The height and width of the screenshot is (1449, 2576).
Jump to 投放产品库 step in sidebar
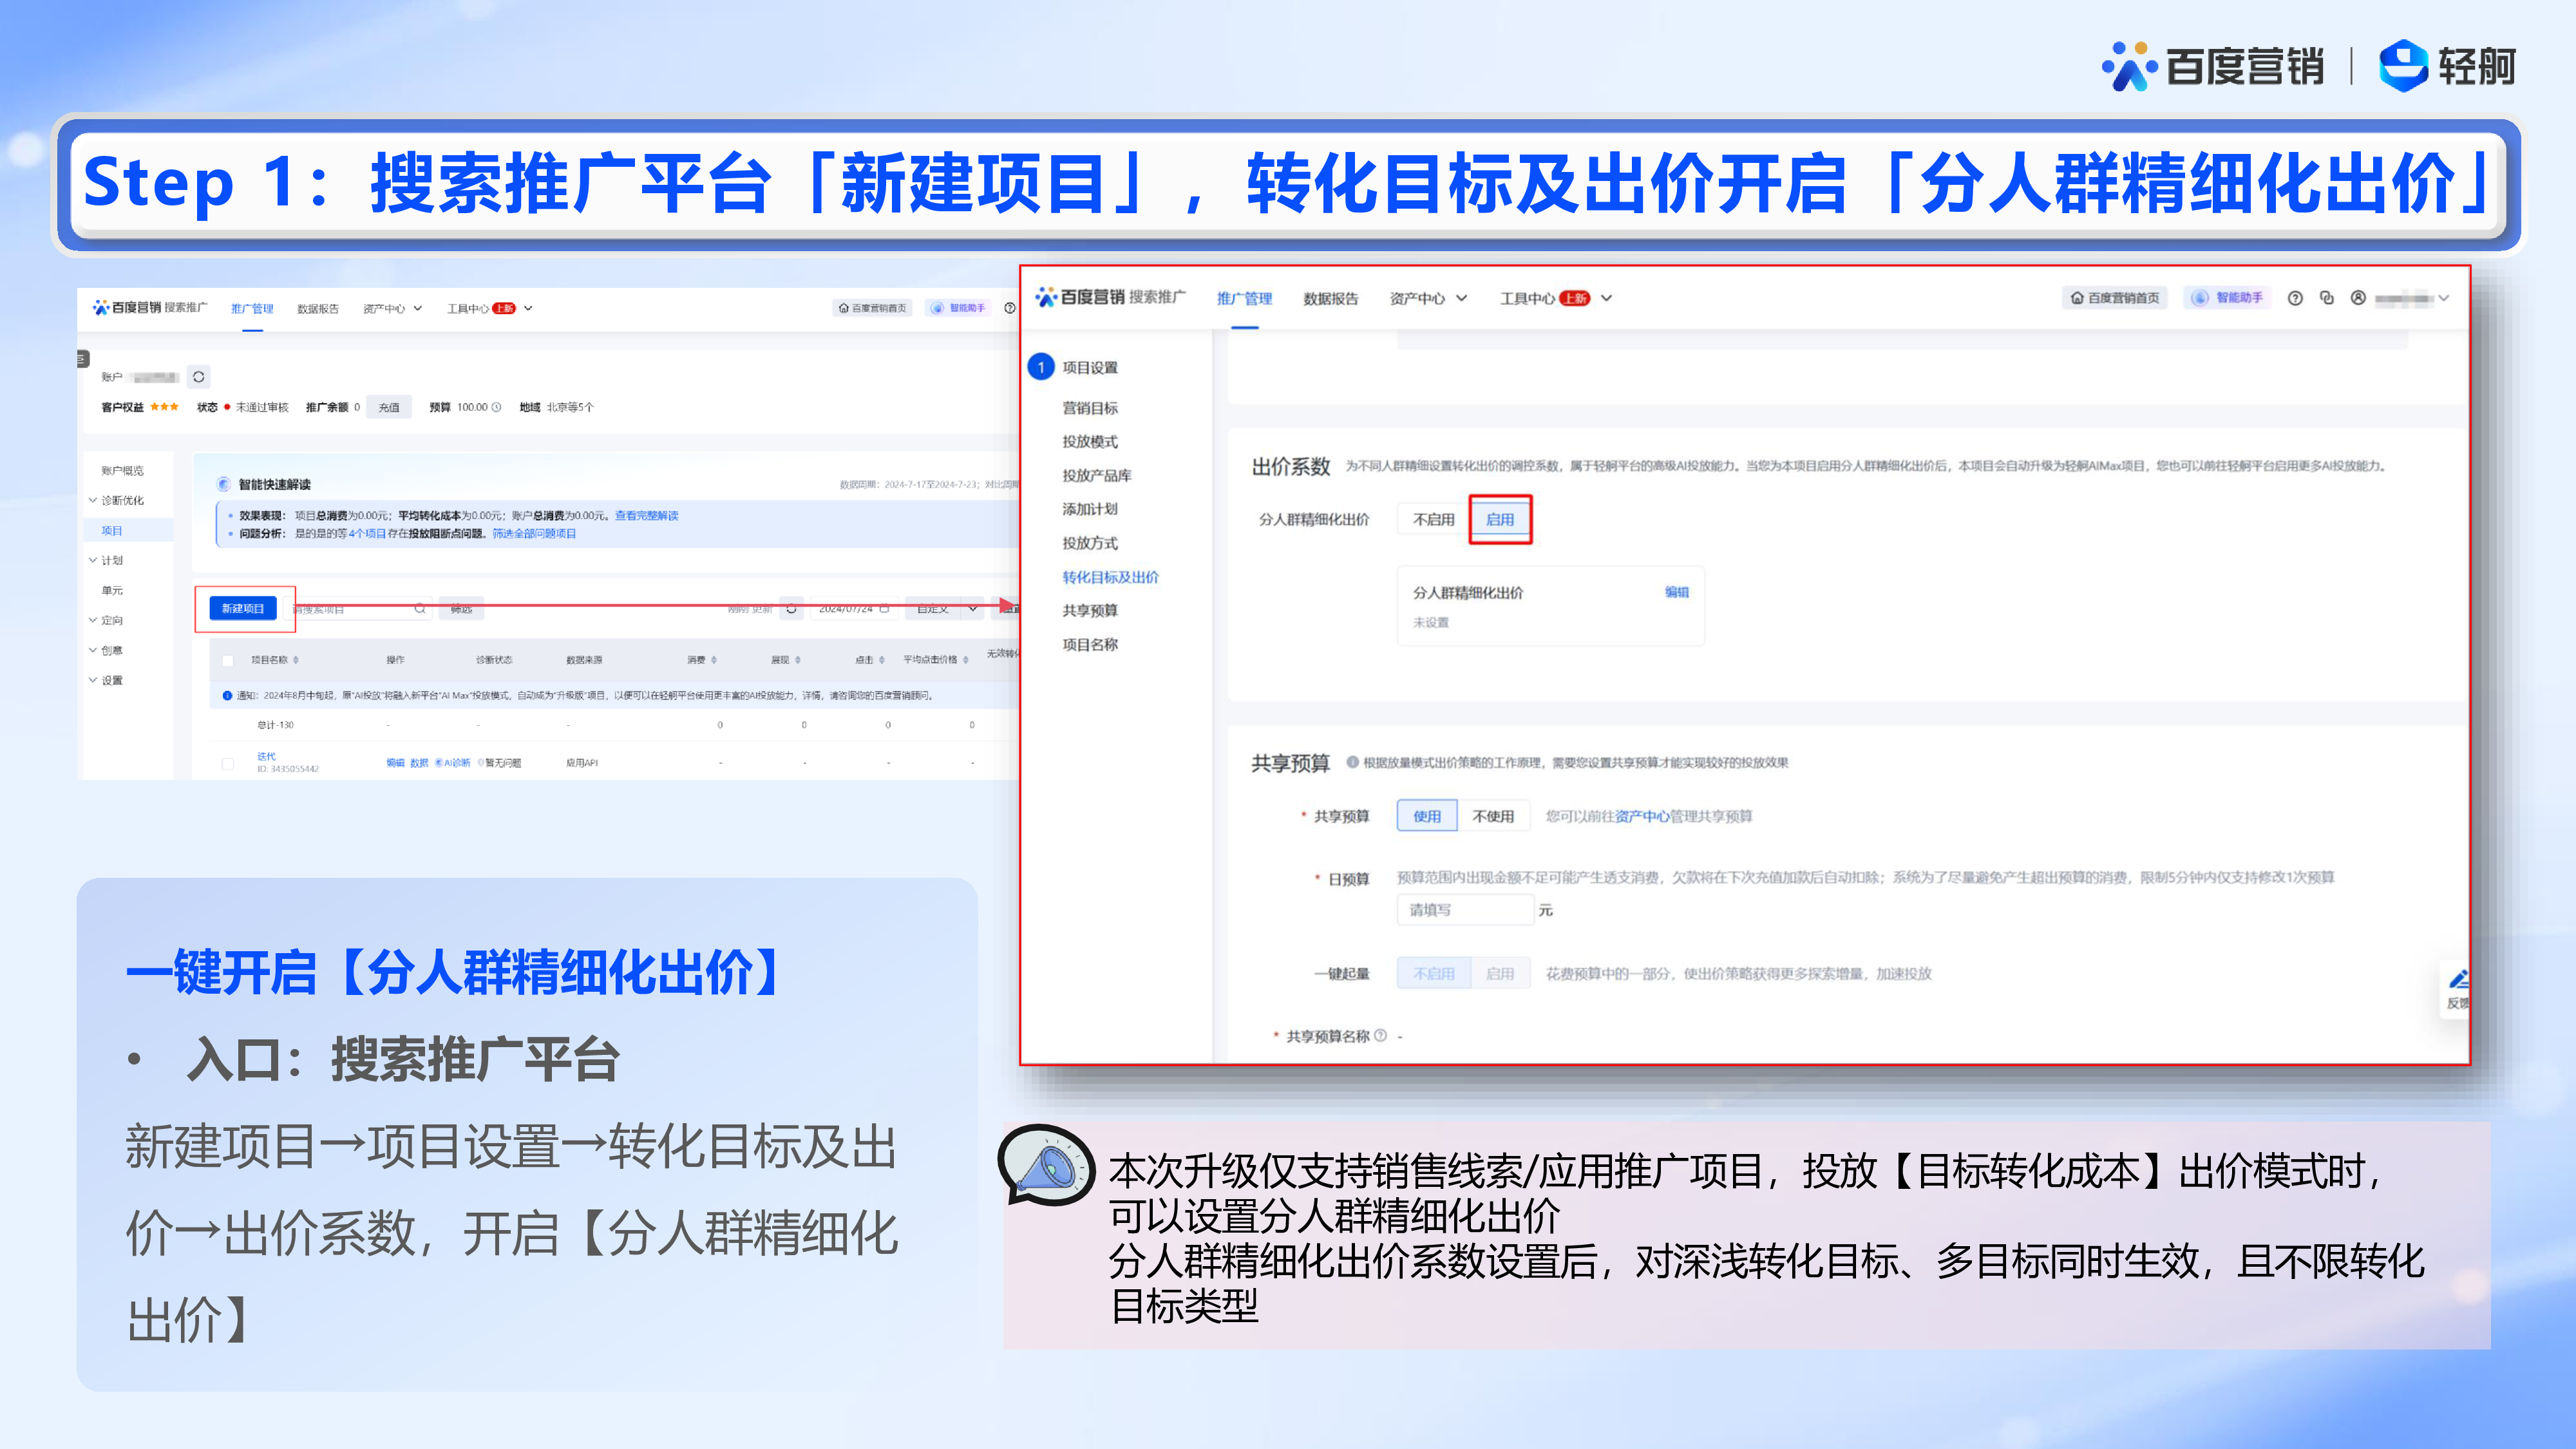[1097, 475]
